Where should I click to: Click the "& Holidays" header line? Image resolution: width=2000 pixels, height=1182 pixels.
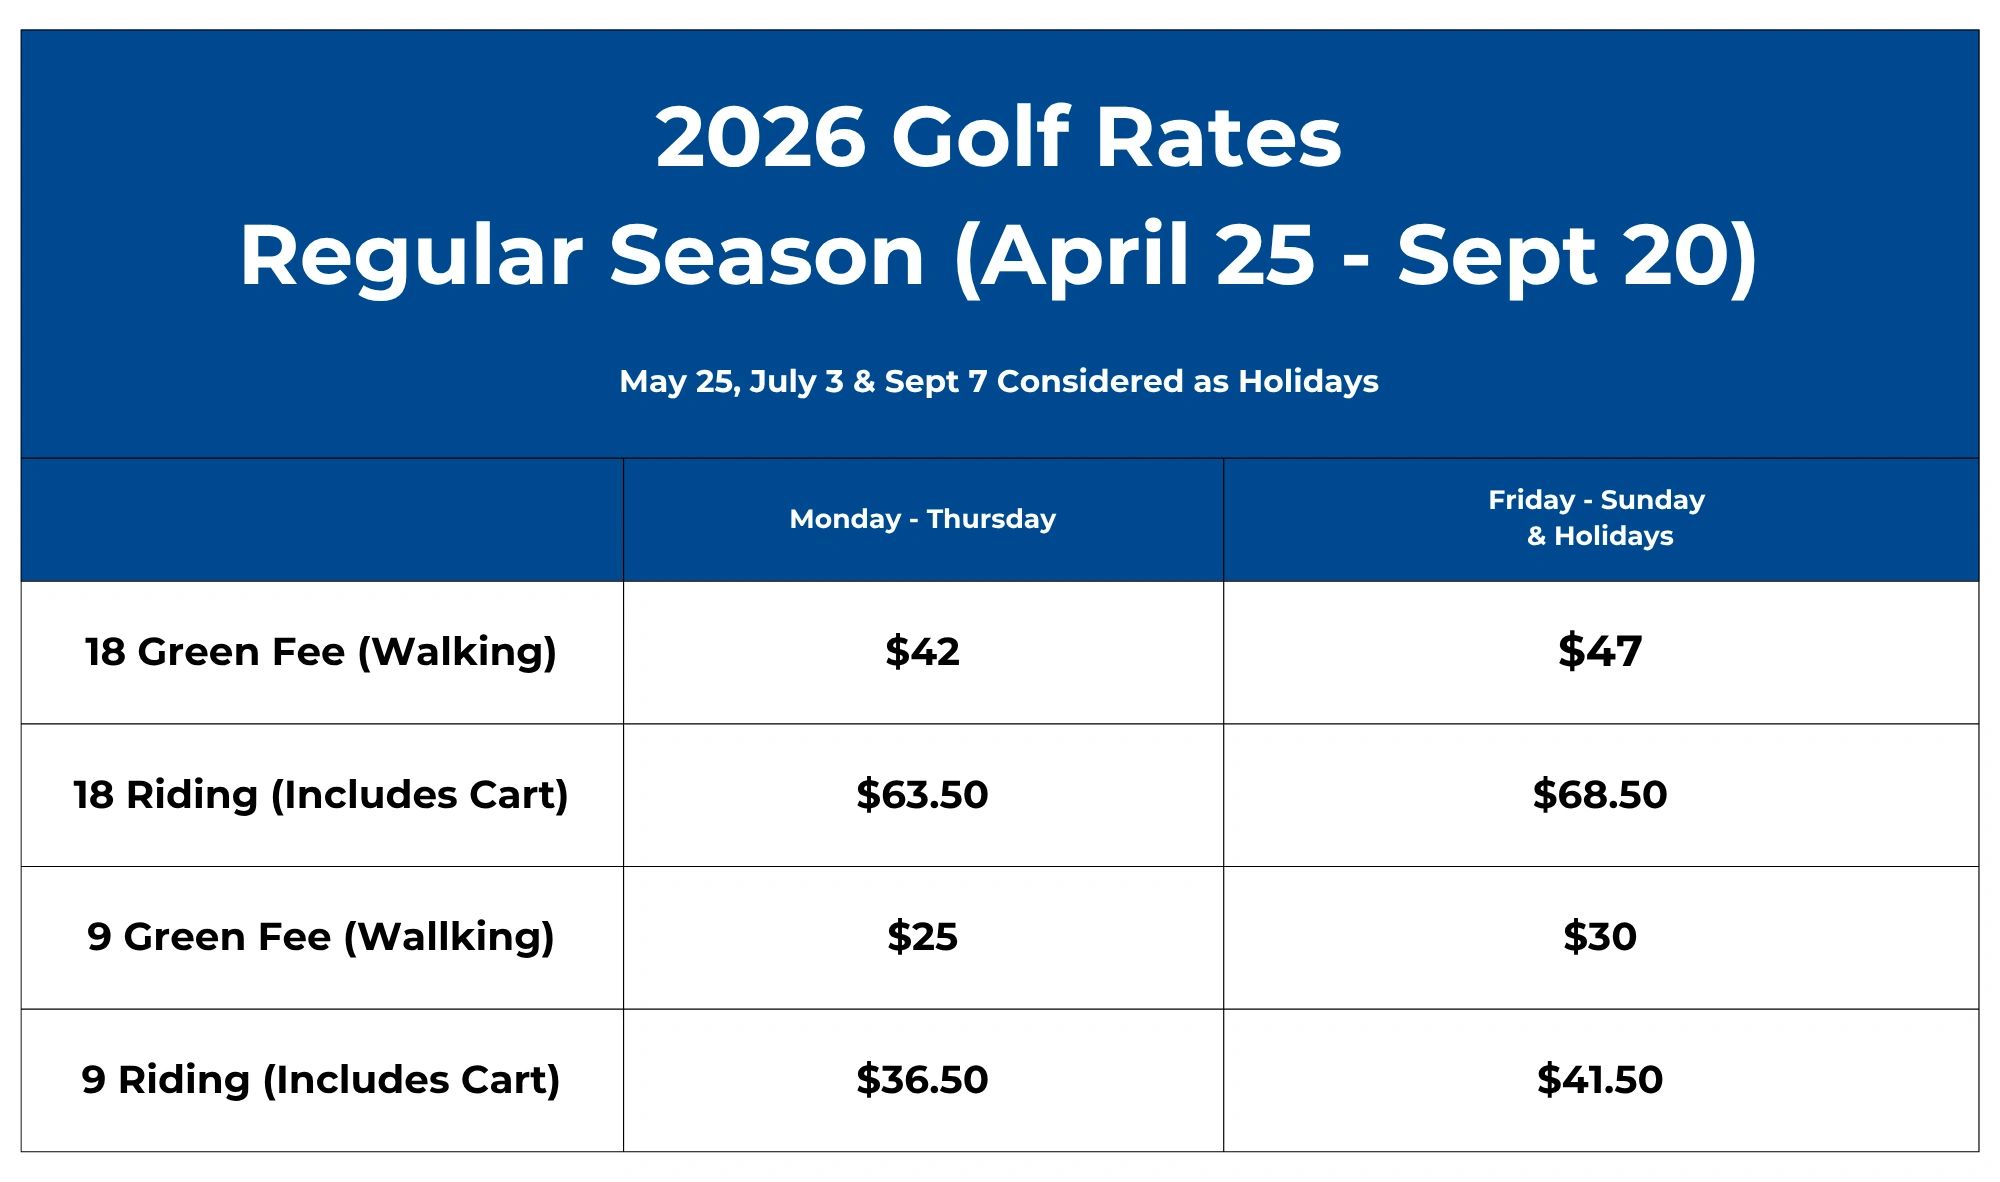tap(1600, 536)
